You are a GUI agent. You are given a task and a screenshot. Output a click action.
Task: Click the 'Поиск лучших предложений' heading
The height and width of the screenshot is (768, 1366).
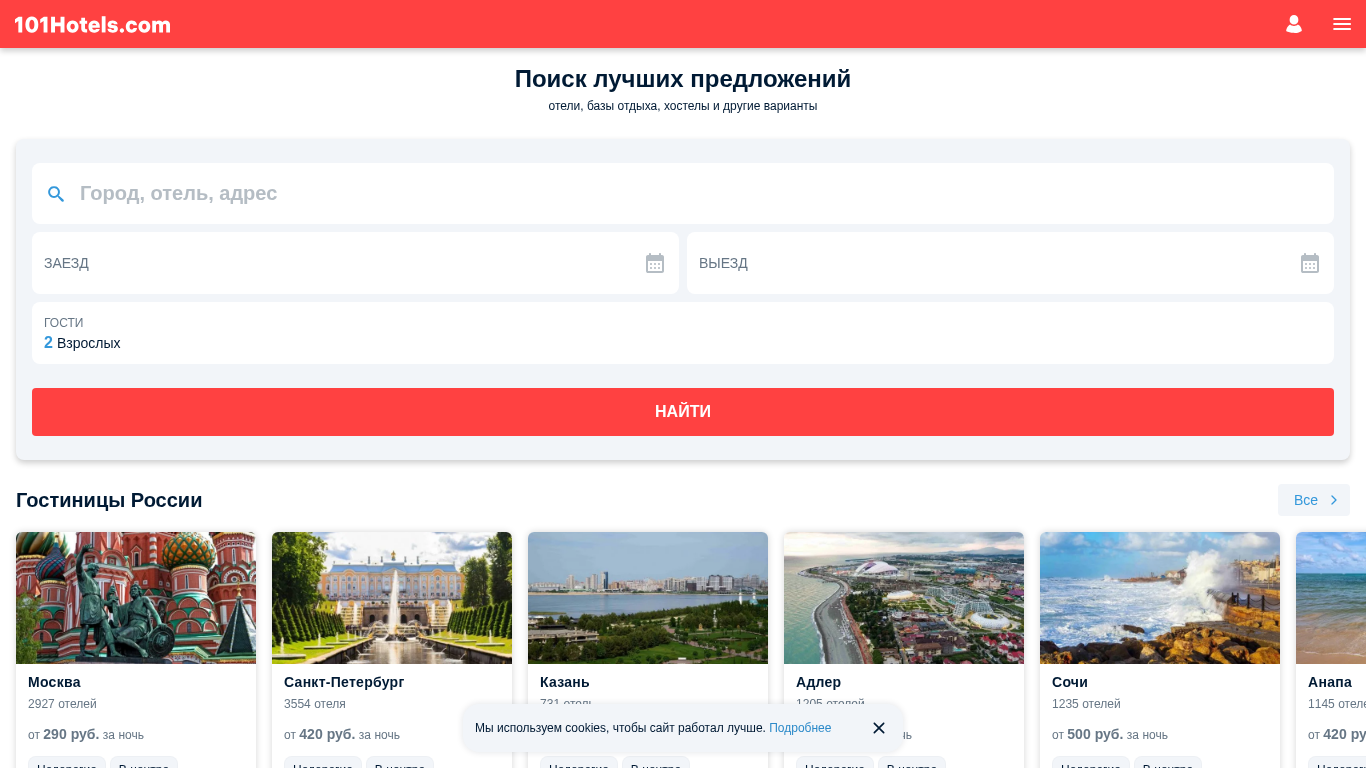(683, 79)
